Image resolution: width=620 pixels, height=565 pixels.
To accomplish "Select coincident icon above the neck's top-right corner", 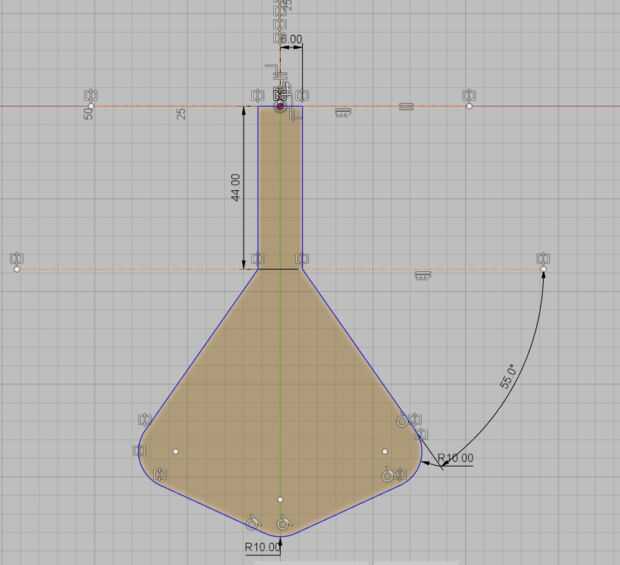I will coord(302,95).
